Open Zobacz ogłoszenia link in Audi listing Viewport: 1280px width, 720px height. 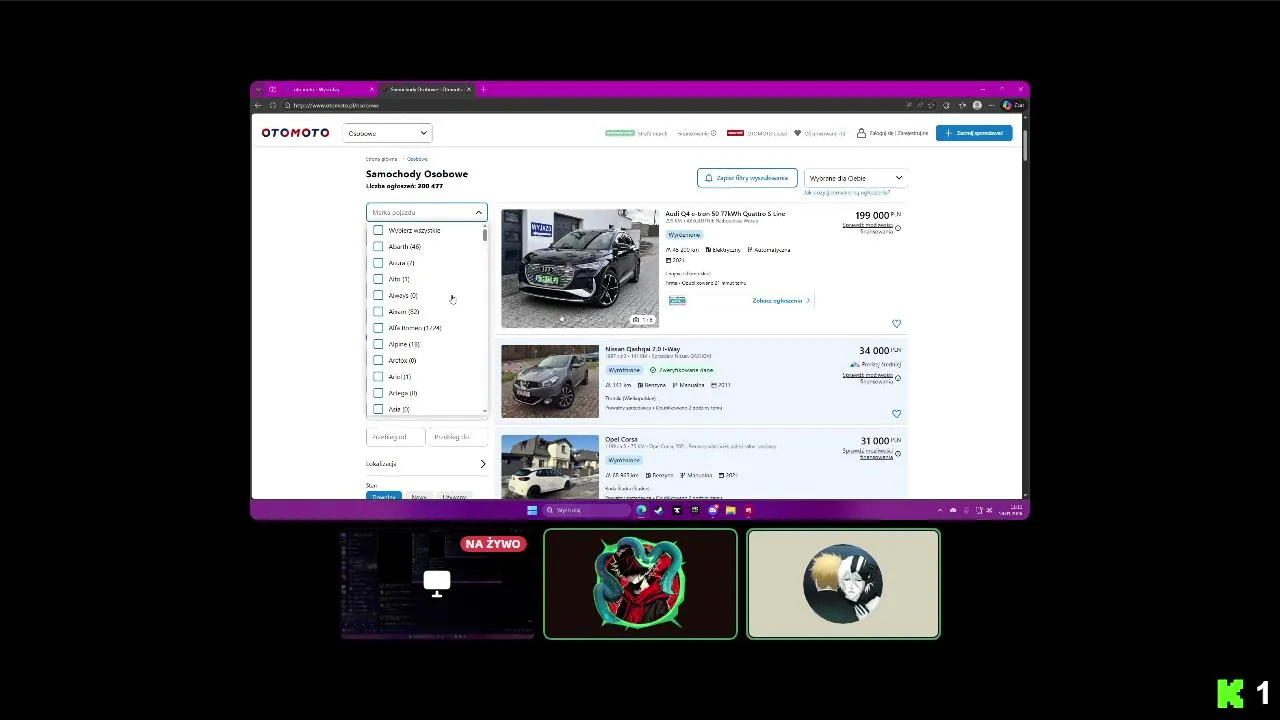(x=781, y=300)
